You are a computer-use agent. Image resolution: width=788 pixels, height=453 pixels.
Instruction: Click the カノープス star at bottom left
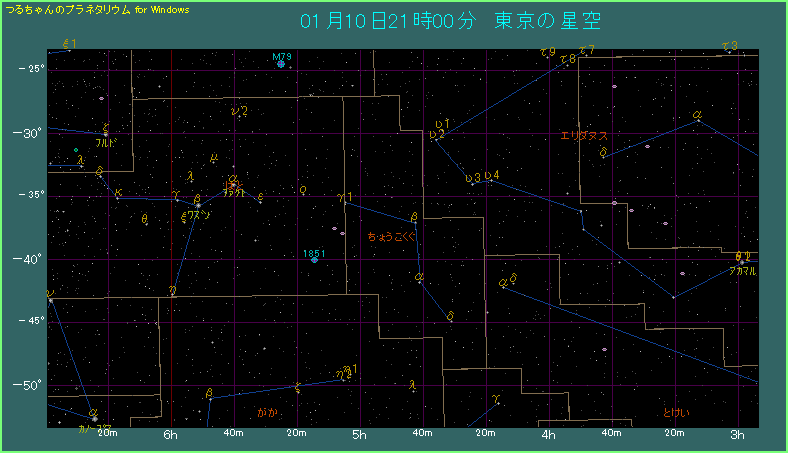93,417
